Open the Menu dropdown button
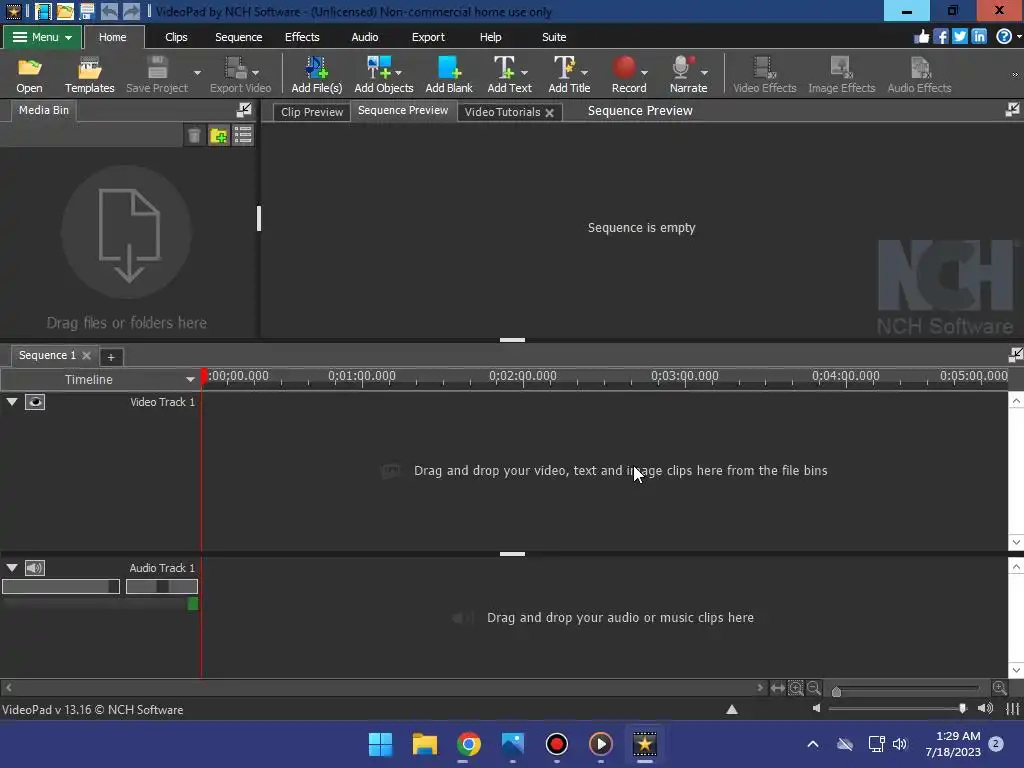1024x768 pixels. [x=42, y=37]
